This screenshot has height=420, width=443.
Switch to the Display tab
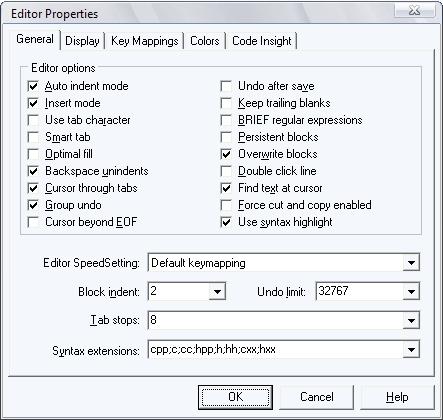[x=82, y=41]
